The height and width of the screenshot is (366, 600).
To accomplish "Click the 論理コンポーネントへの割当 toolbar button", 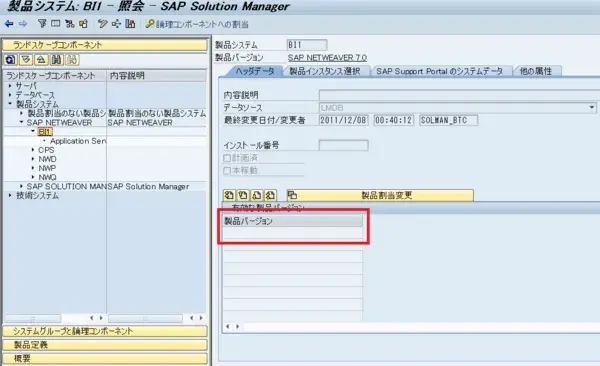I will [x=197, y=24].
